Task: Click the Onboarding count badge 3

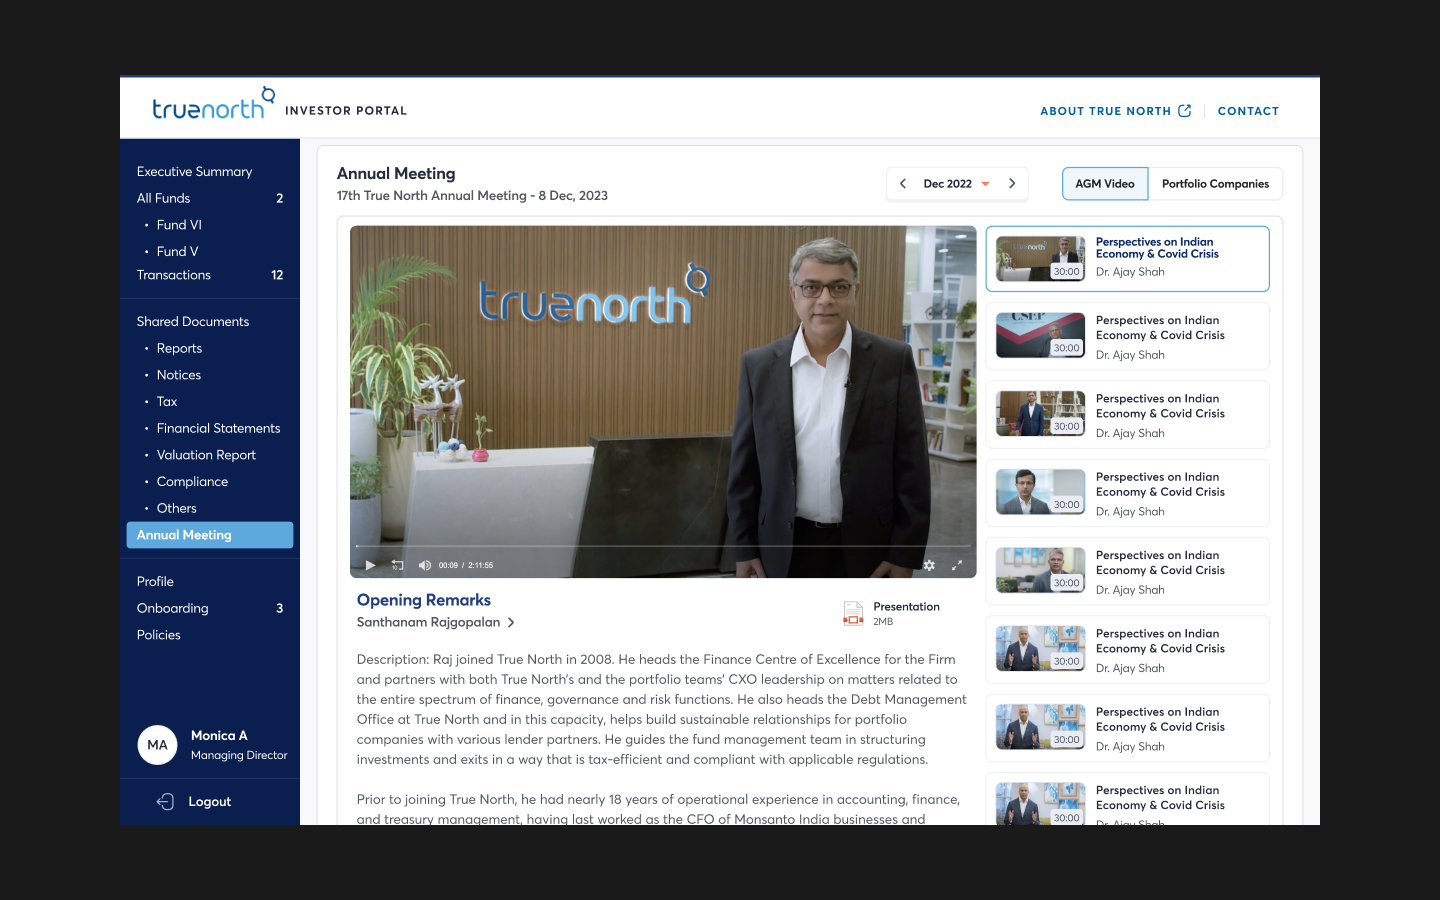Action: point(279,608)
